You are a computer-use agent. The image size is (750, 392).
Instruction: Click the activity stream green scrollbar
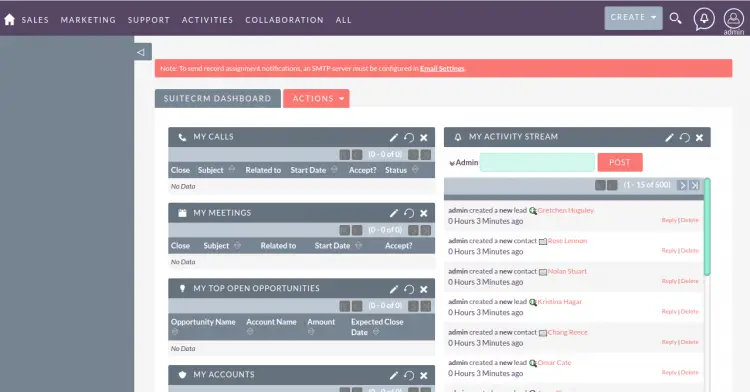(x=707, y=227)
